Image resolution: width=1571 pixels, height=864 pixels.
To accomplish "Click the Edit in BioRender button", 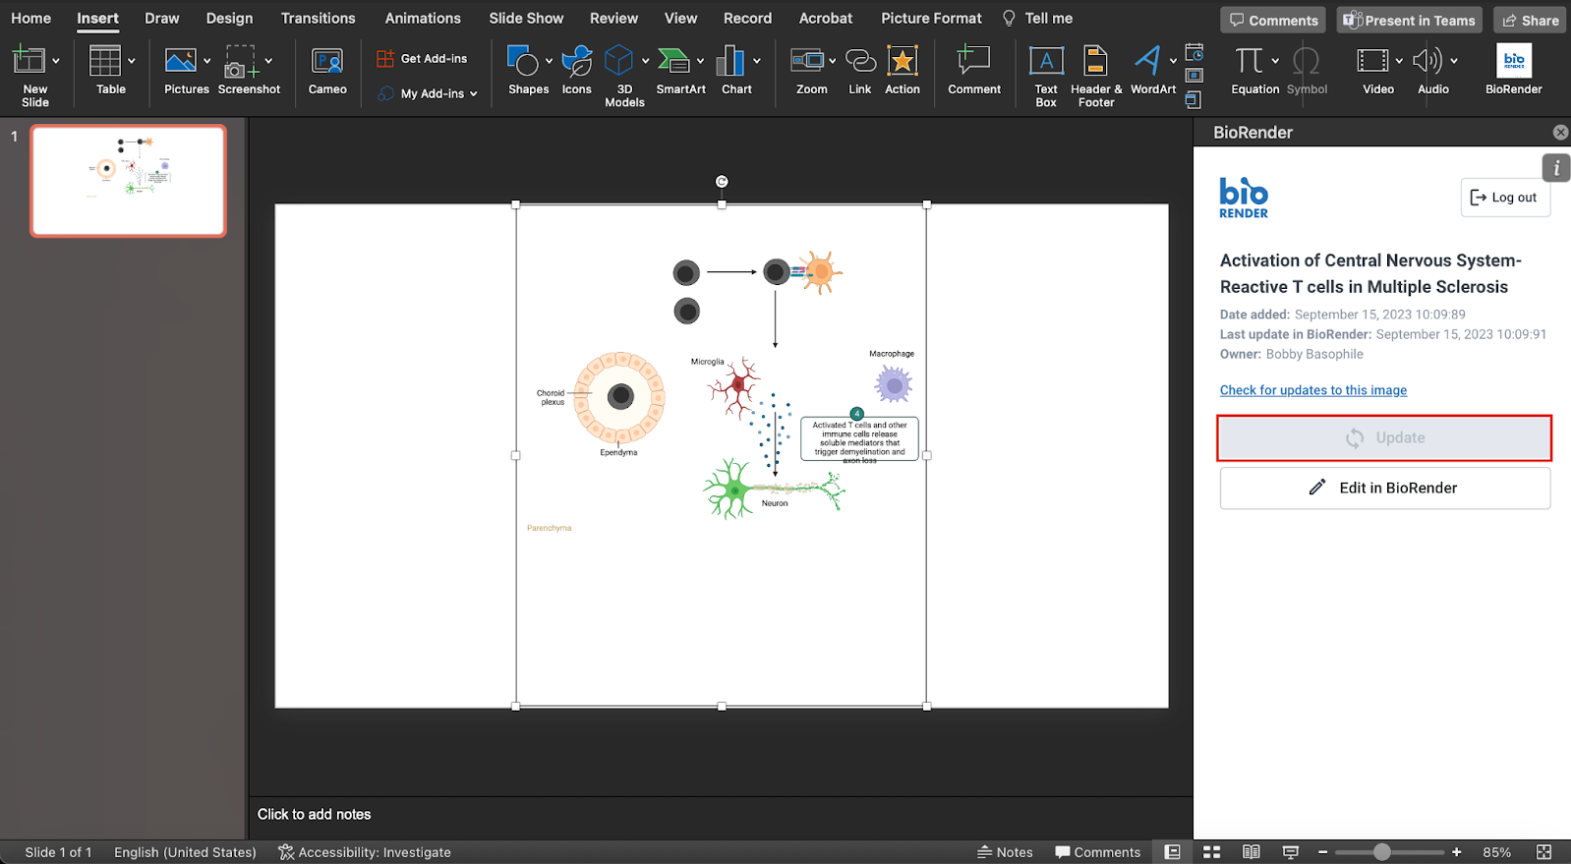I will click(1384, 488).
